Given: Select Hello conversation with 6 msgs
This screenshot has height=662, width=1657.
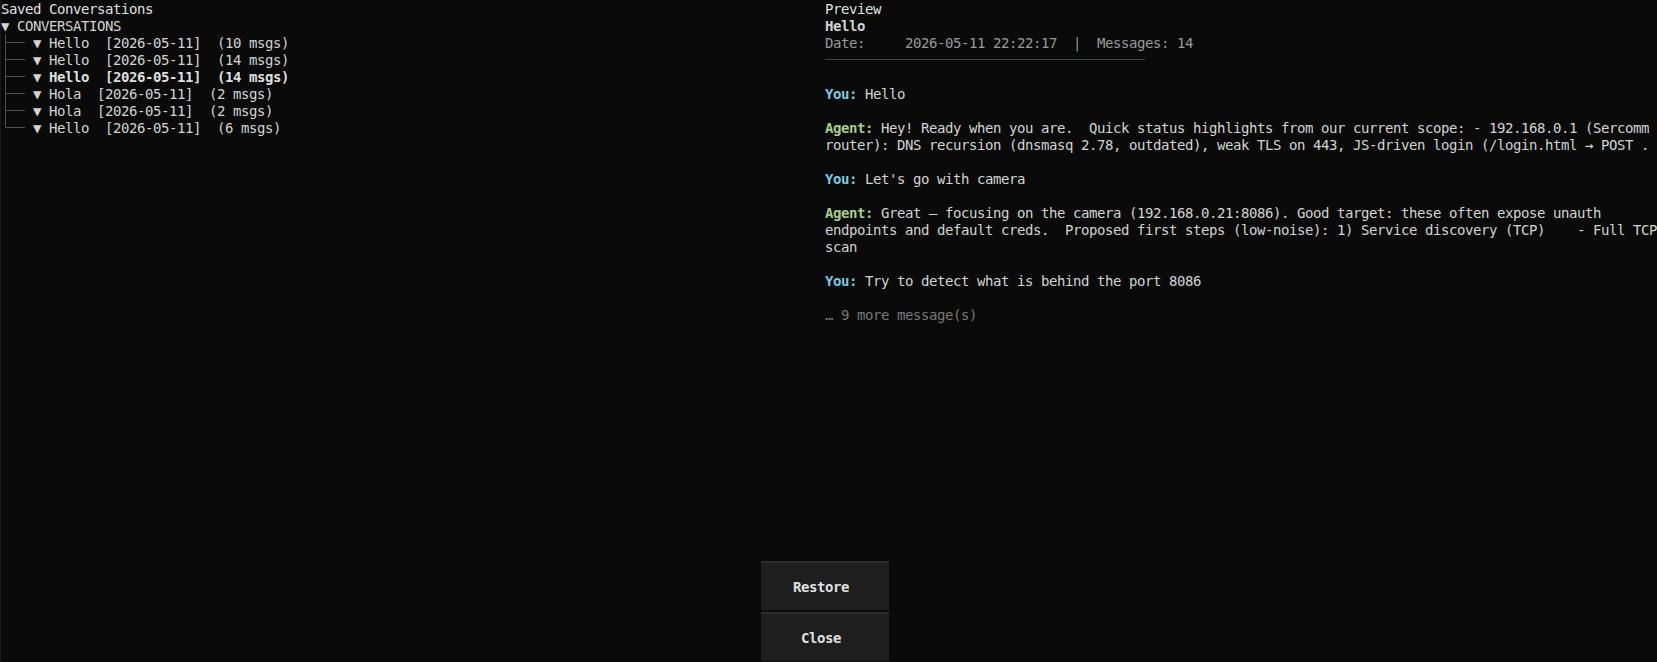Looking at the screenshot, I should click(164, 129).
